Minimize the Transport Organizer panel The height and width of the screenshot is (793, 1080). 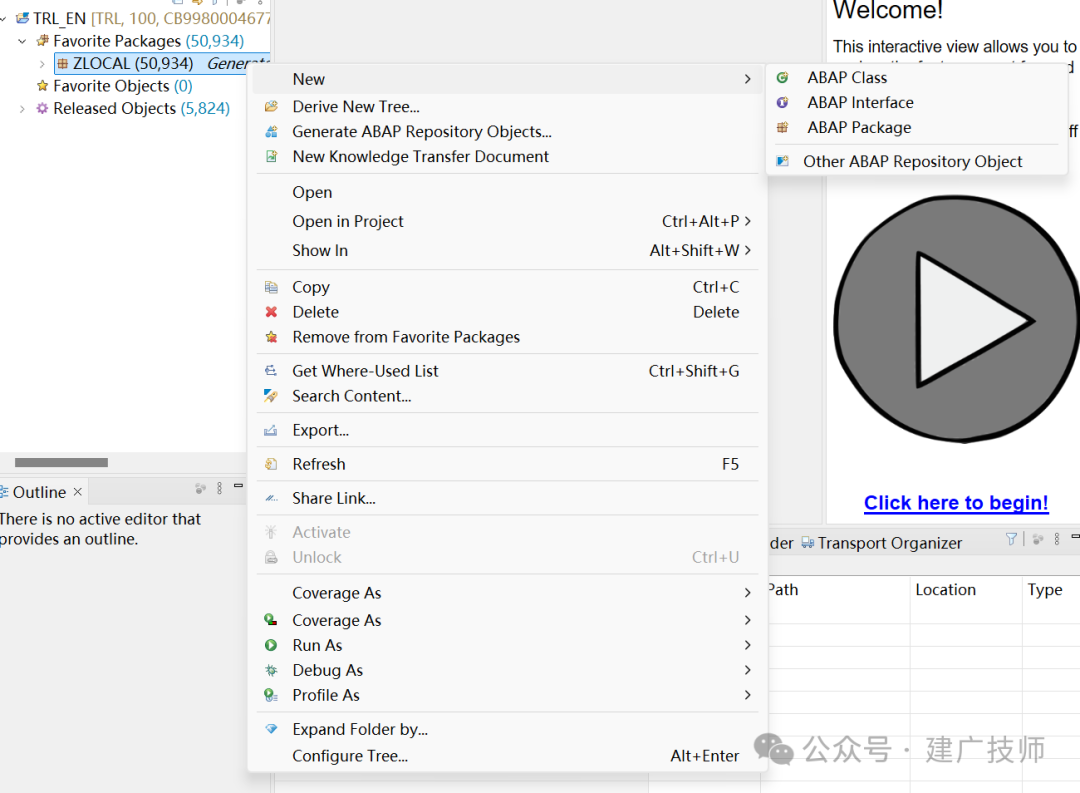point(1074,536)
